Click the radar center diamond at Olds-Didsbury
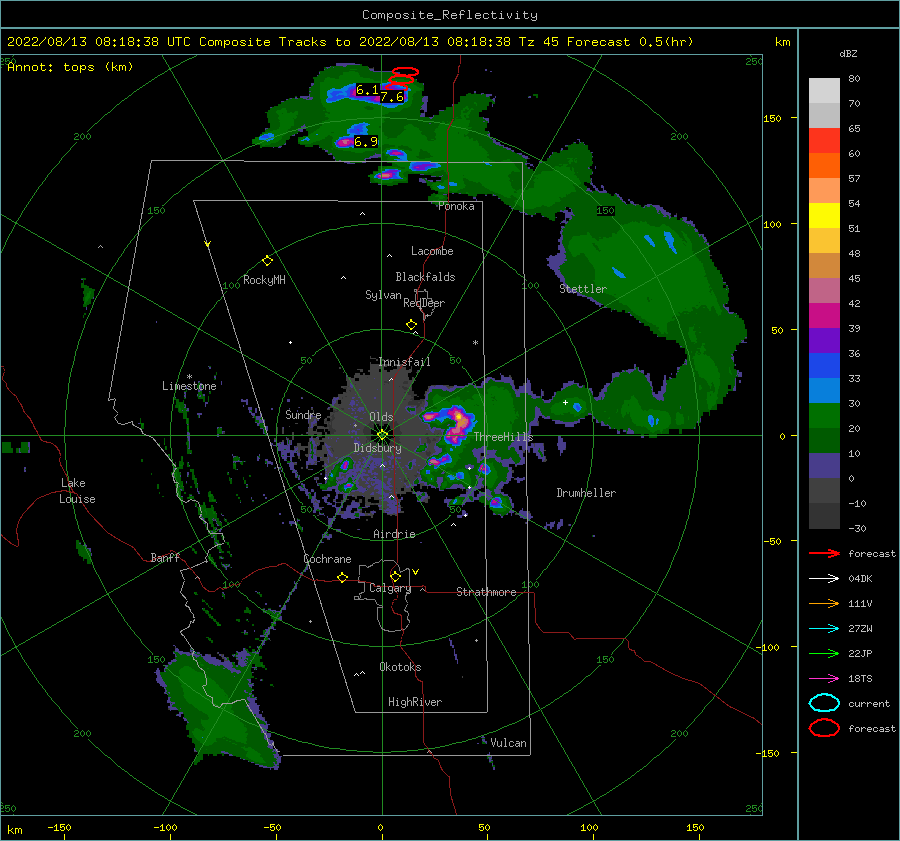Screen dimensions: 900x841 382,435
